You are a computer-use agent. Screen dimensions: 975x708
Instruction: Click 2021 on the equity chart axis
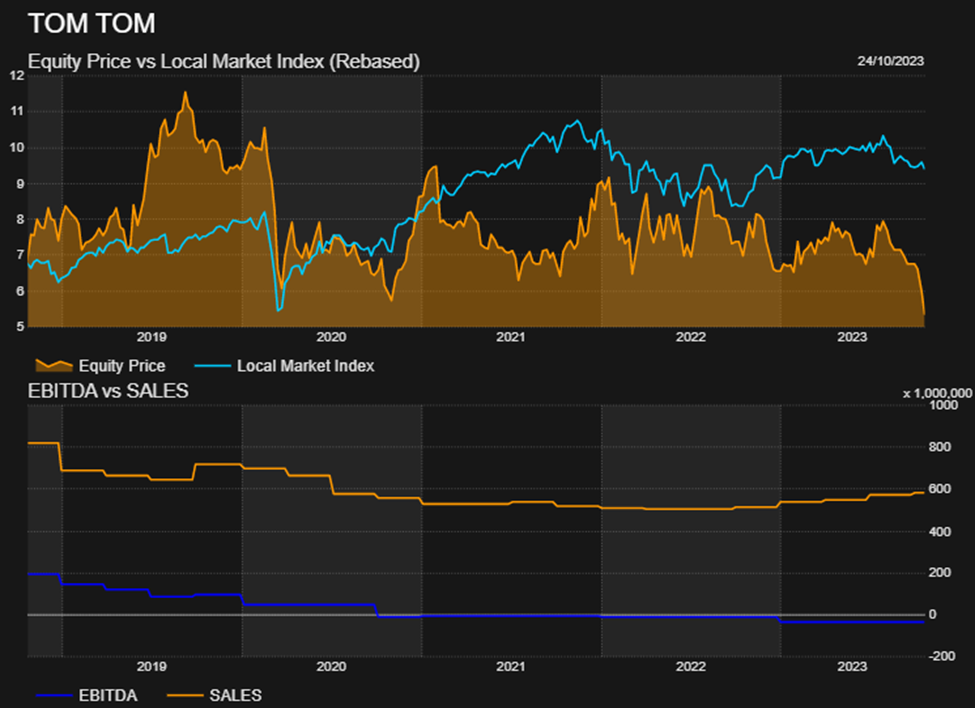511,337
